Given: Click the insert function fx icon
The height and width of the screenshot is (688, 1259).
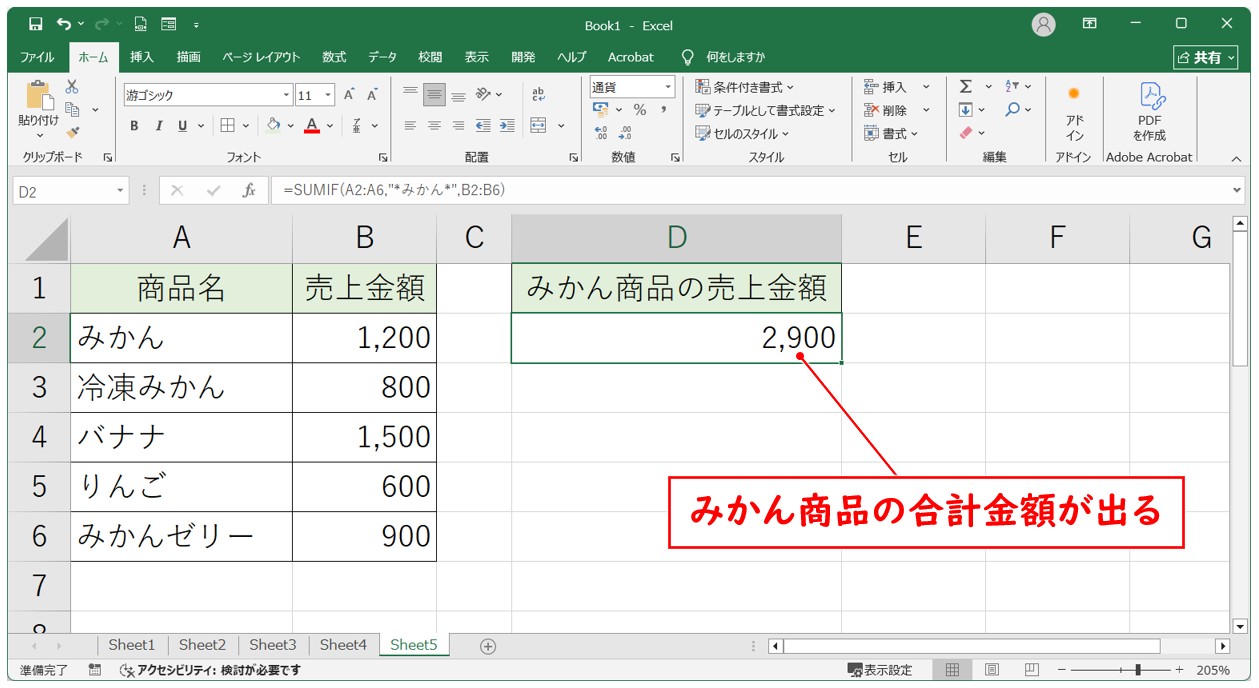Looking at the screenshot, I should 249,191.
